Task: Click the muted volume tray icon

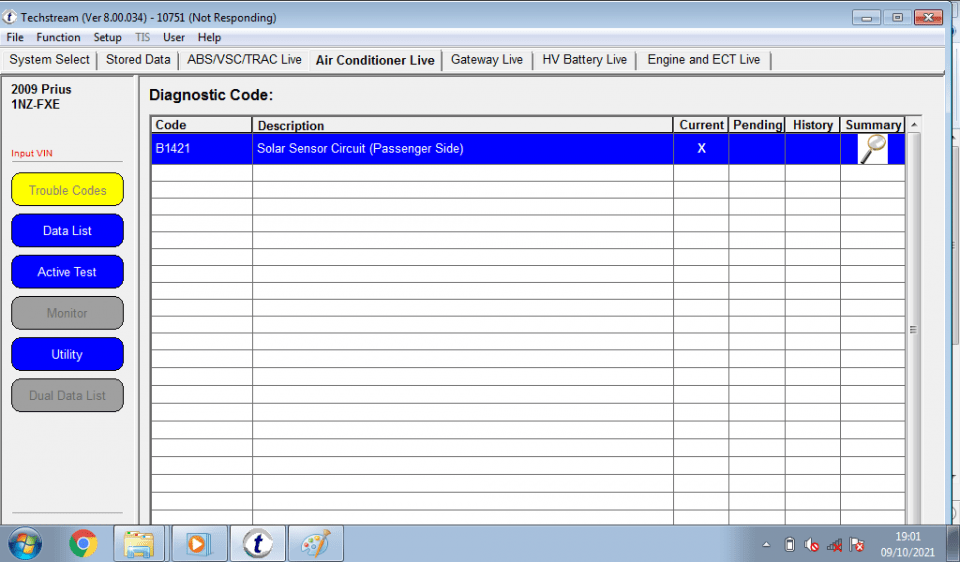Action: (812, 544)
